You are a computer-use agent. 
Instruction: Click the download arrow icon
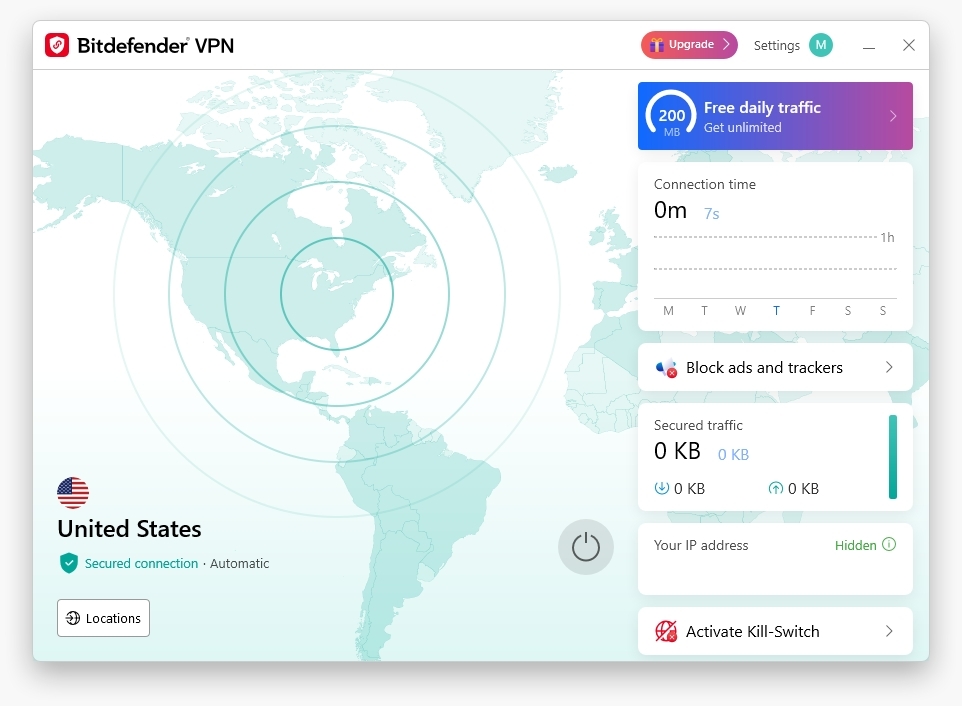click(x=661, y=488)
